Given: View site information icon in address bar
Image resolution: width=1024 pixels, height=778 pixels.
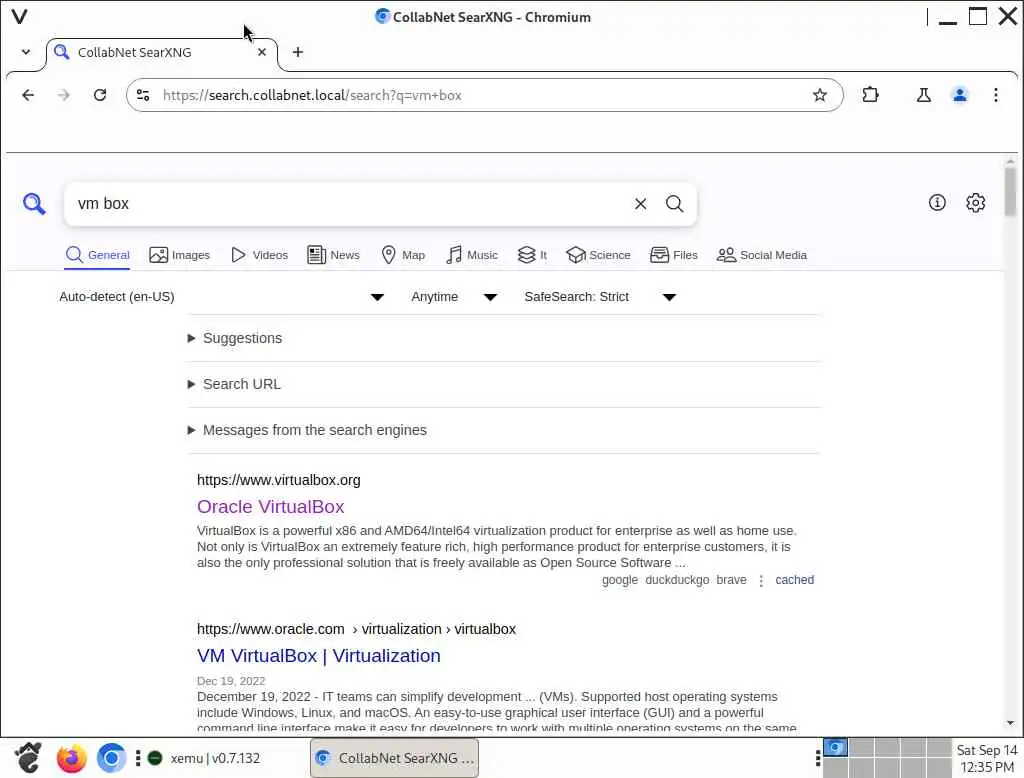Looking at the screenshot, I should tap(143, 95).
